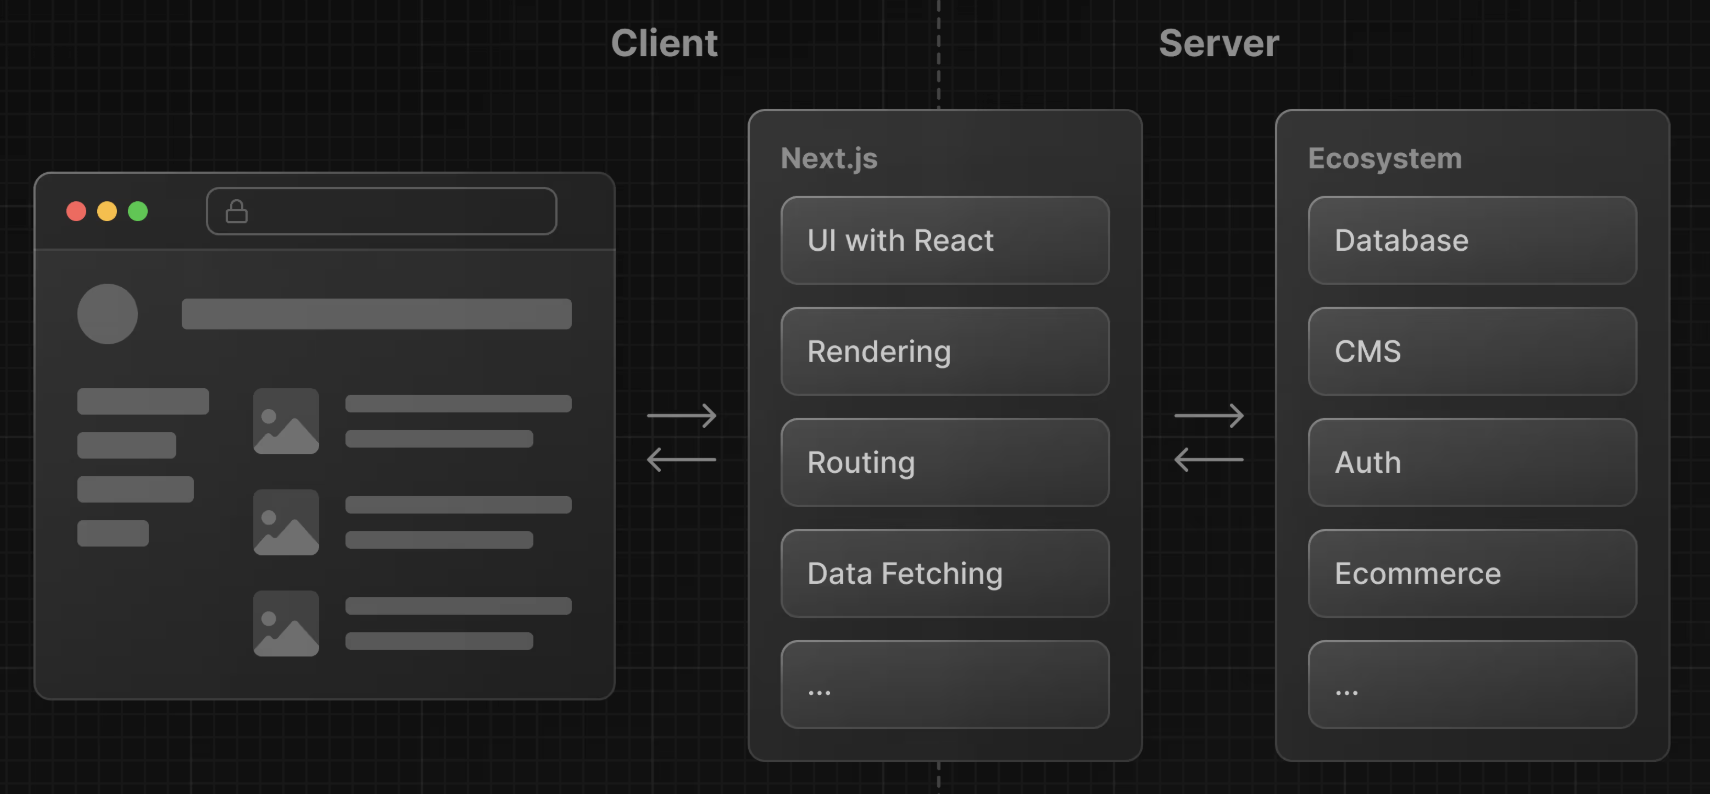Click the ellipsis box under Ecommerce

(x=1472, y=684)
